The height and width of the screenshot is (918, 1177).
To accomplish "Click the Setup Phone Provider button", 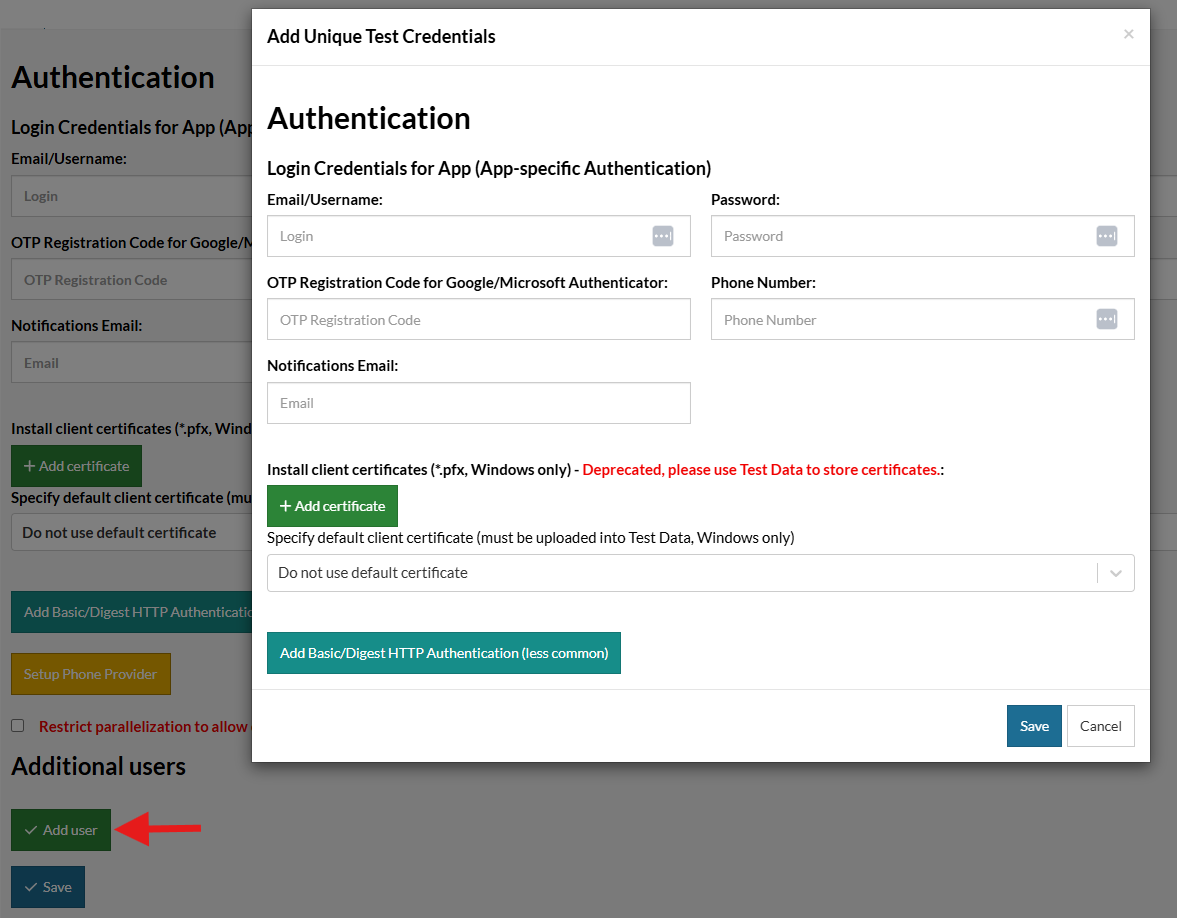I will [x=91, y=674].
